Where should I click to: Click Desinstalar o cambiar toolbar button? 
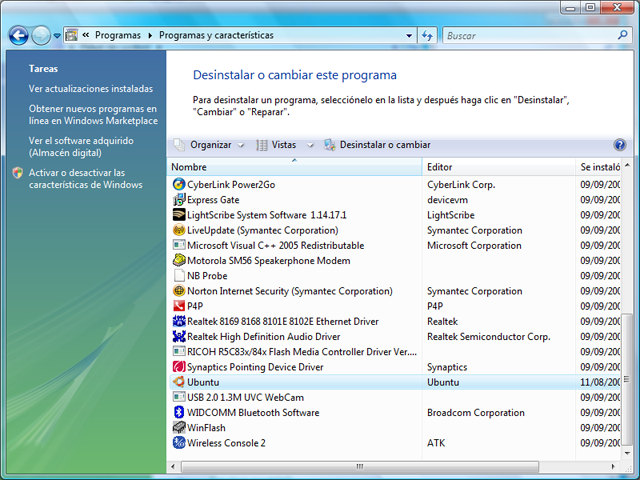click(x=377, y=145)
